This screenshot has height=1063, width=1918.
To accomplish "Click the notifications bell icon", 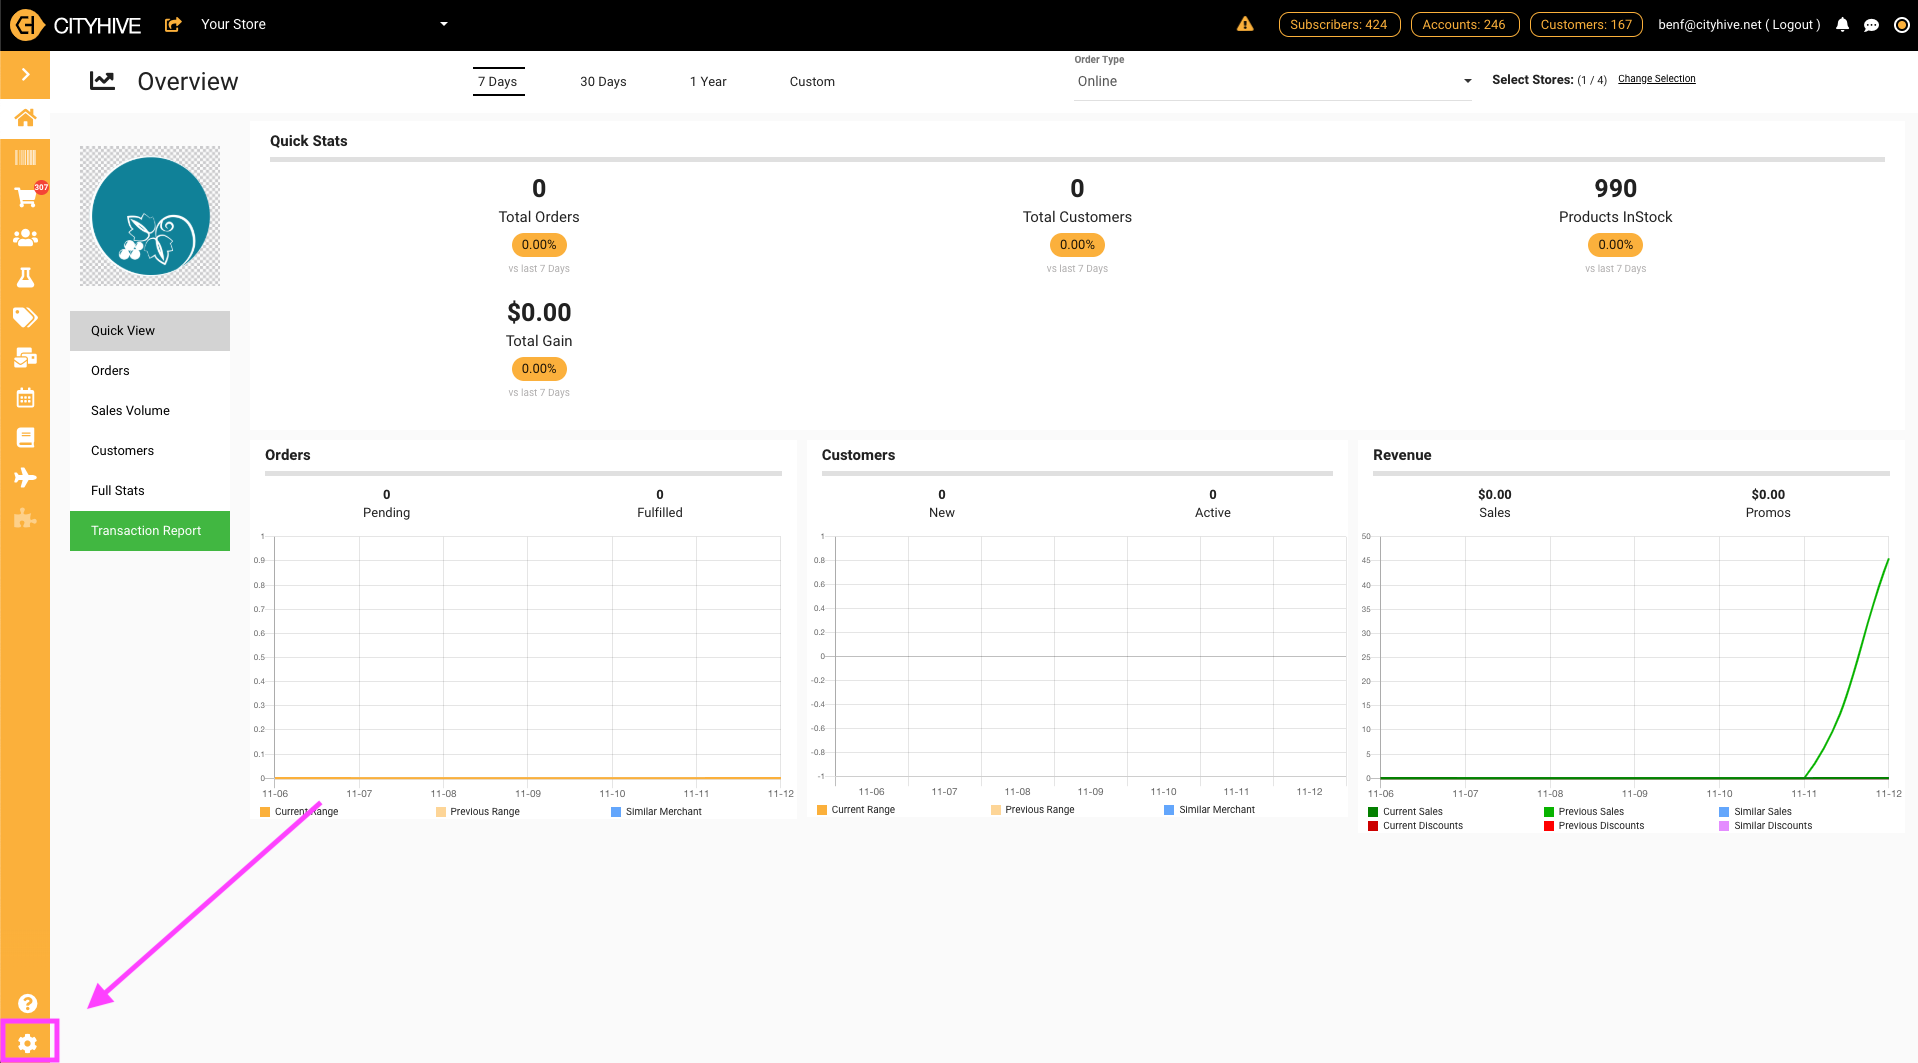I will (x=1842, y=25).
